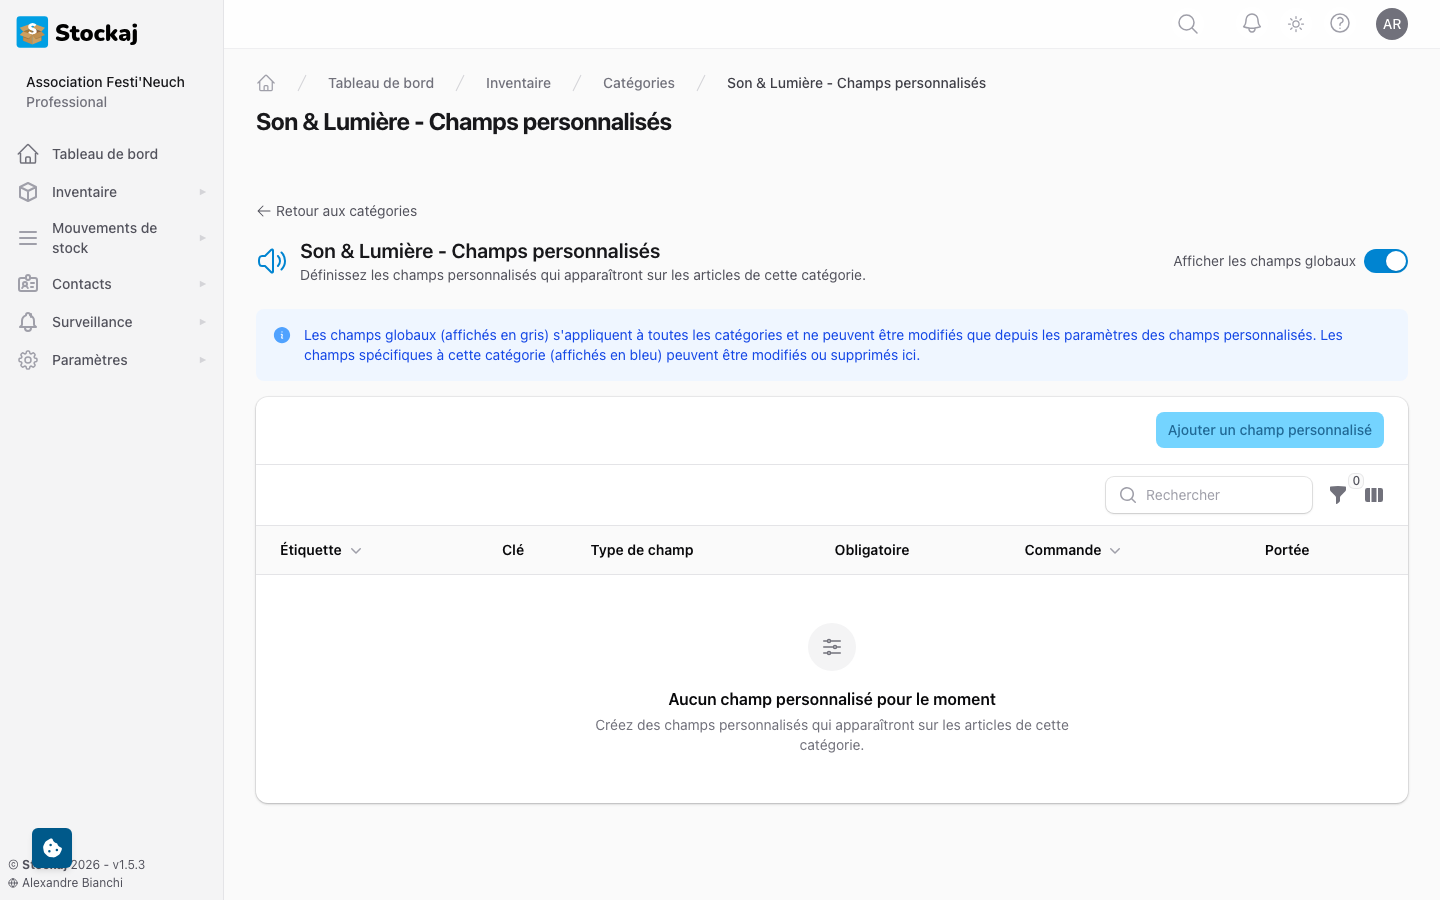Open cookie preferences button
Viewport: 1440px width, 900px height.
(52, 848)
